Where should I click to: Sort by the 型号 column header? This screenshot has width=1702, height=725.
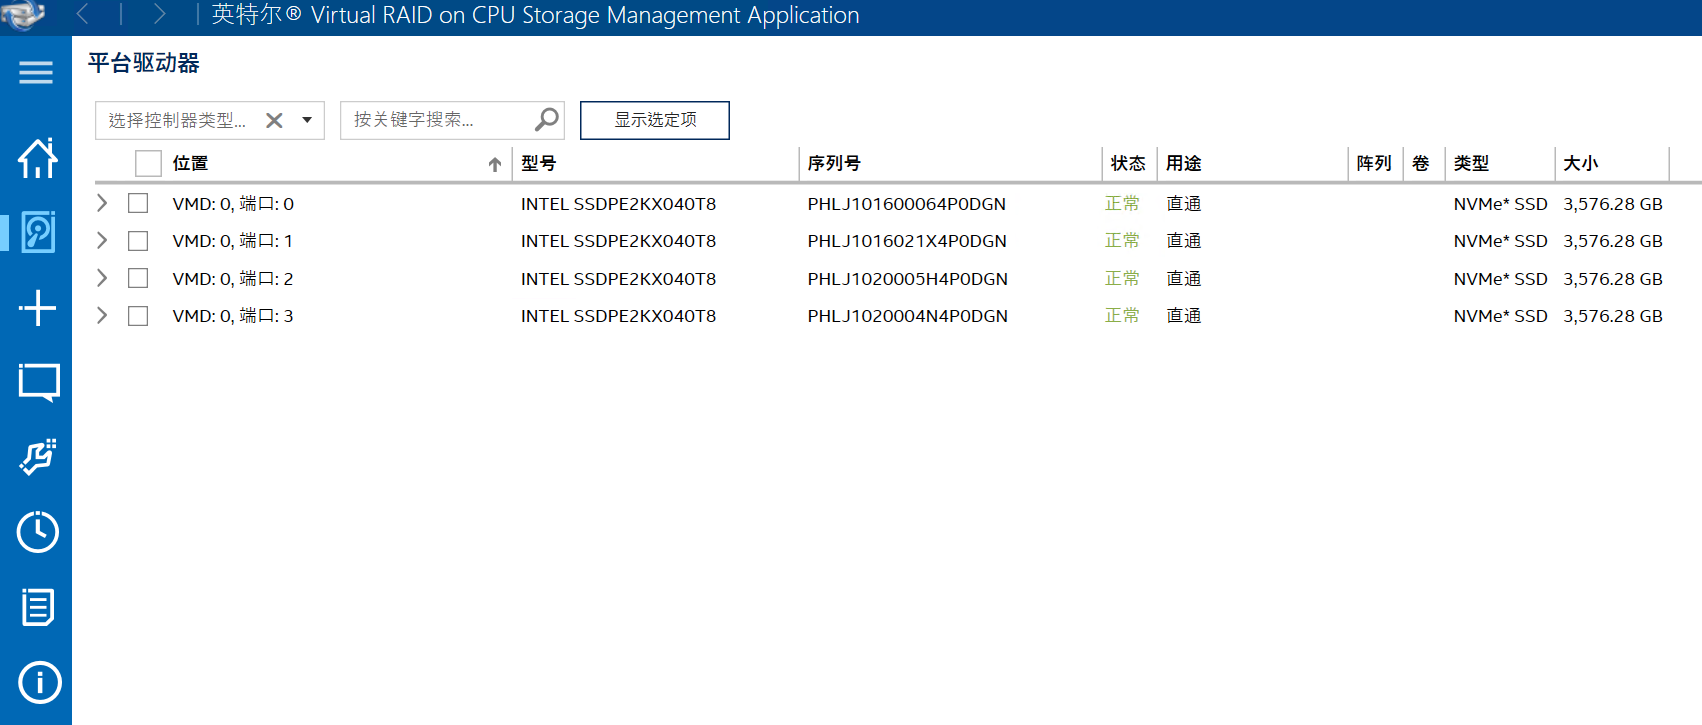539,163
